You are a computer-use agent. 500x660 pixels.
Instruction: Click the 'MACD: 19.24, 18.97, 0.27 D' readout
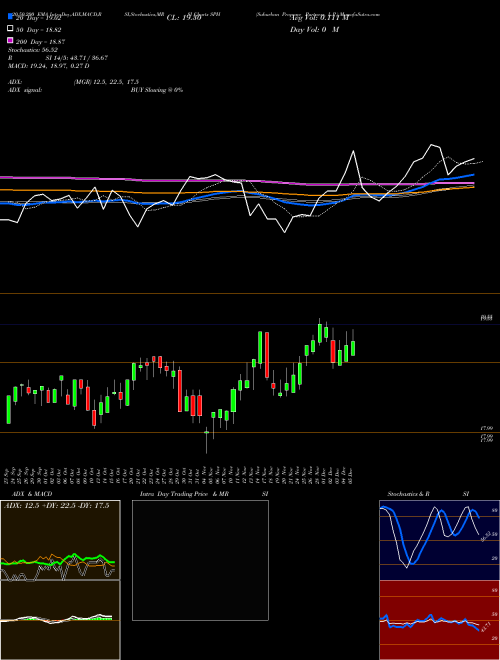(x=49, y=66)
